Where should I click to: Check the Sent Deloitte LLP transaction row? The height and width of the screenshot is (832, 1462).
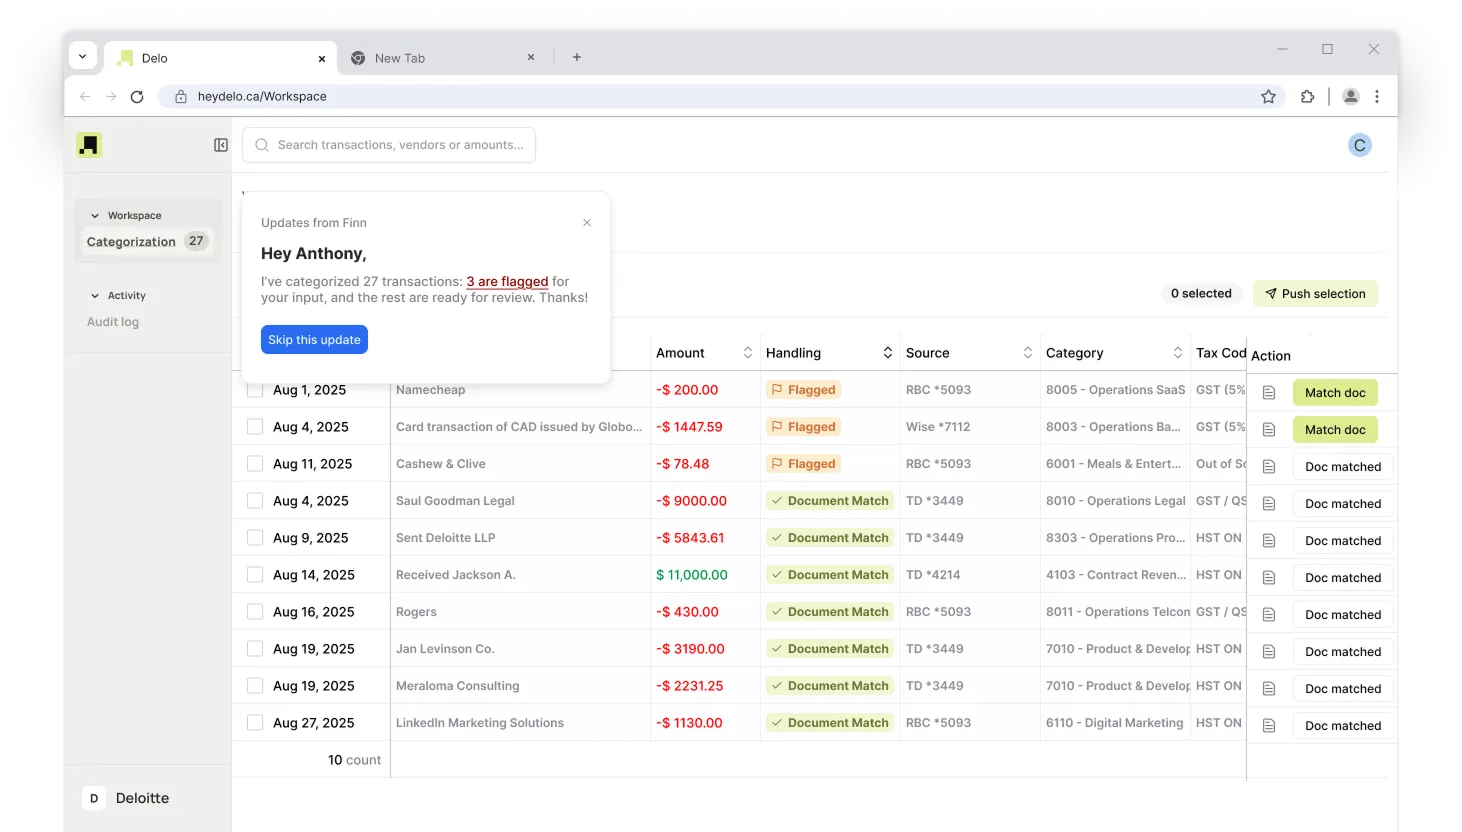pyautogui.click(x=255, y=537)
